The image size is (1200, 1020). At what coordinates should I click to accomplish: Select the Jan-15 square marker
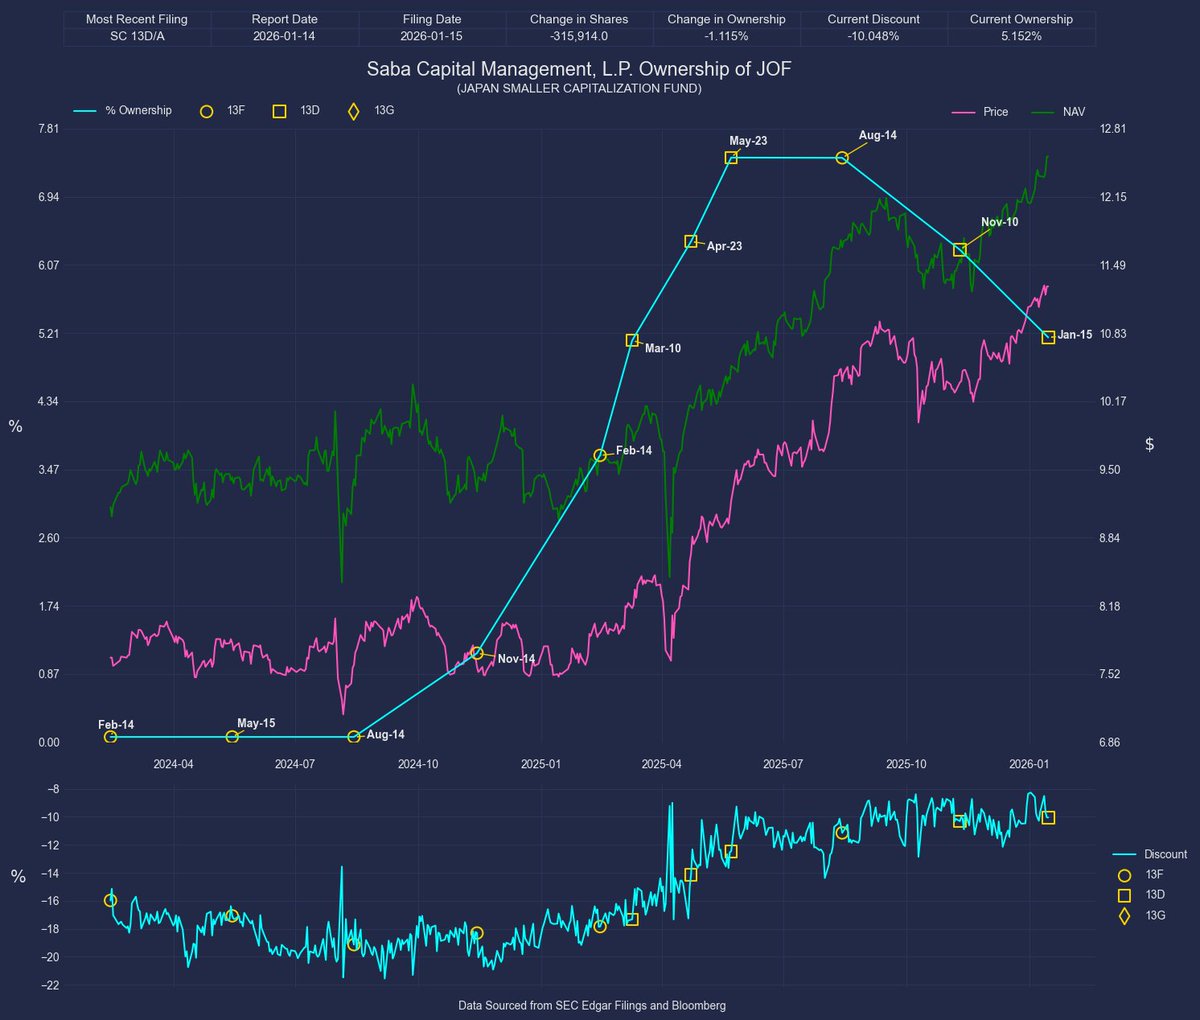tap(1048, 336)
